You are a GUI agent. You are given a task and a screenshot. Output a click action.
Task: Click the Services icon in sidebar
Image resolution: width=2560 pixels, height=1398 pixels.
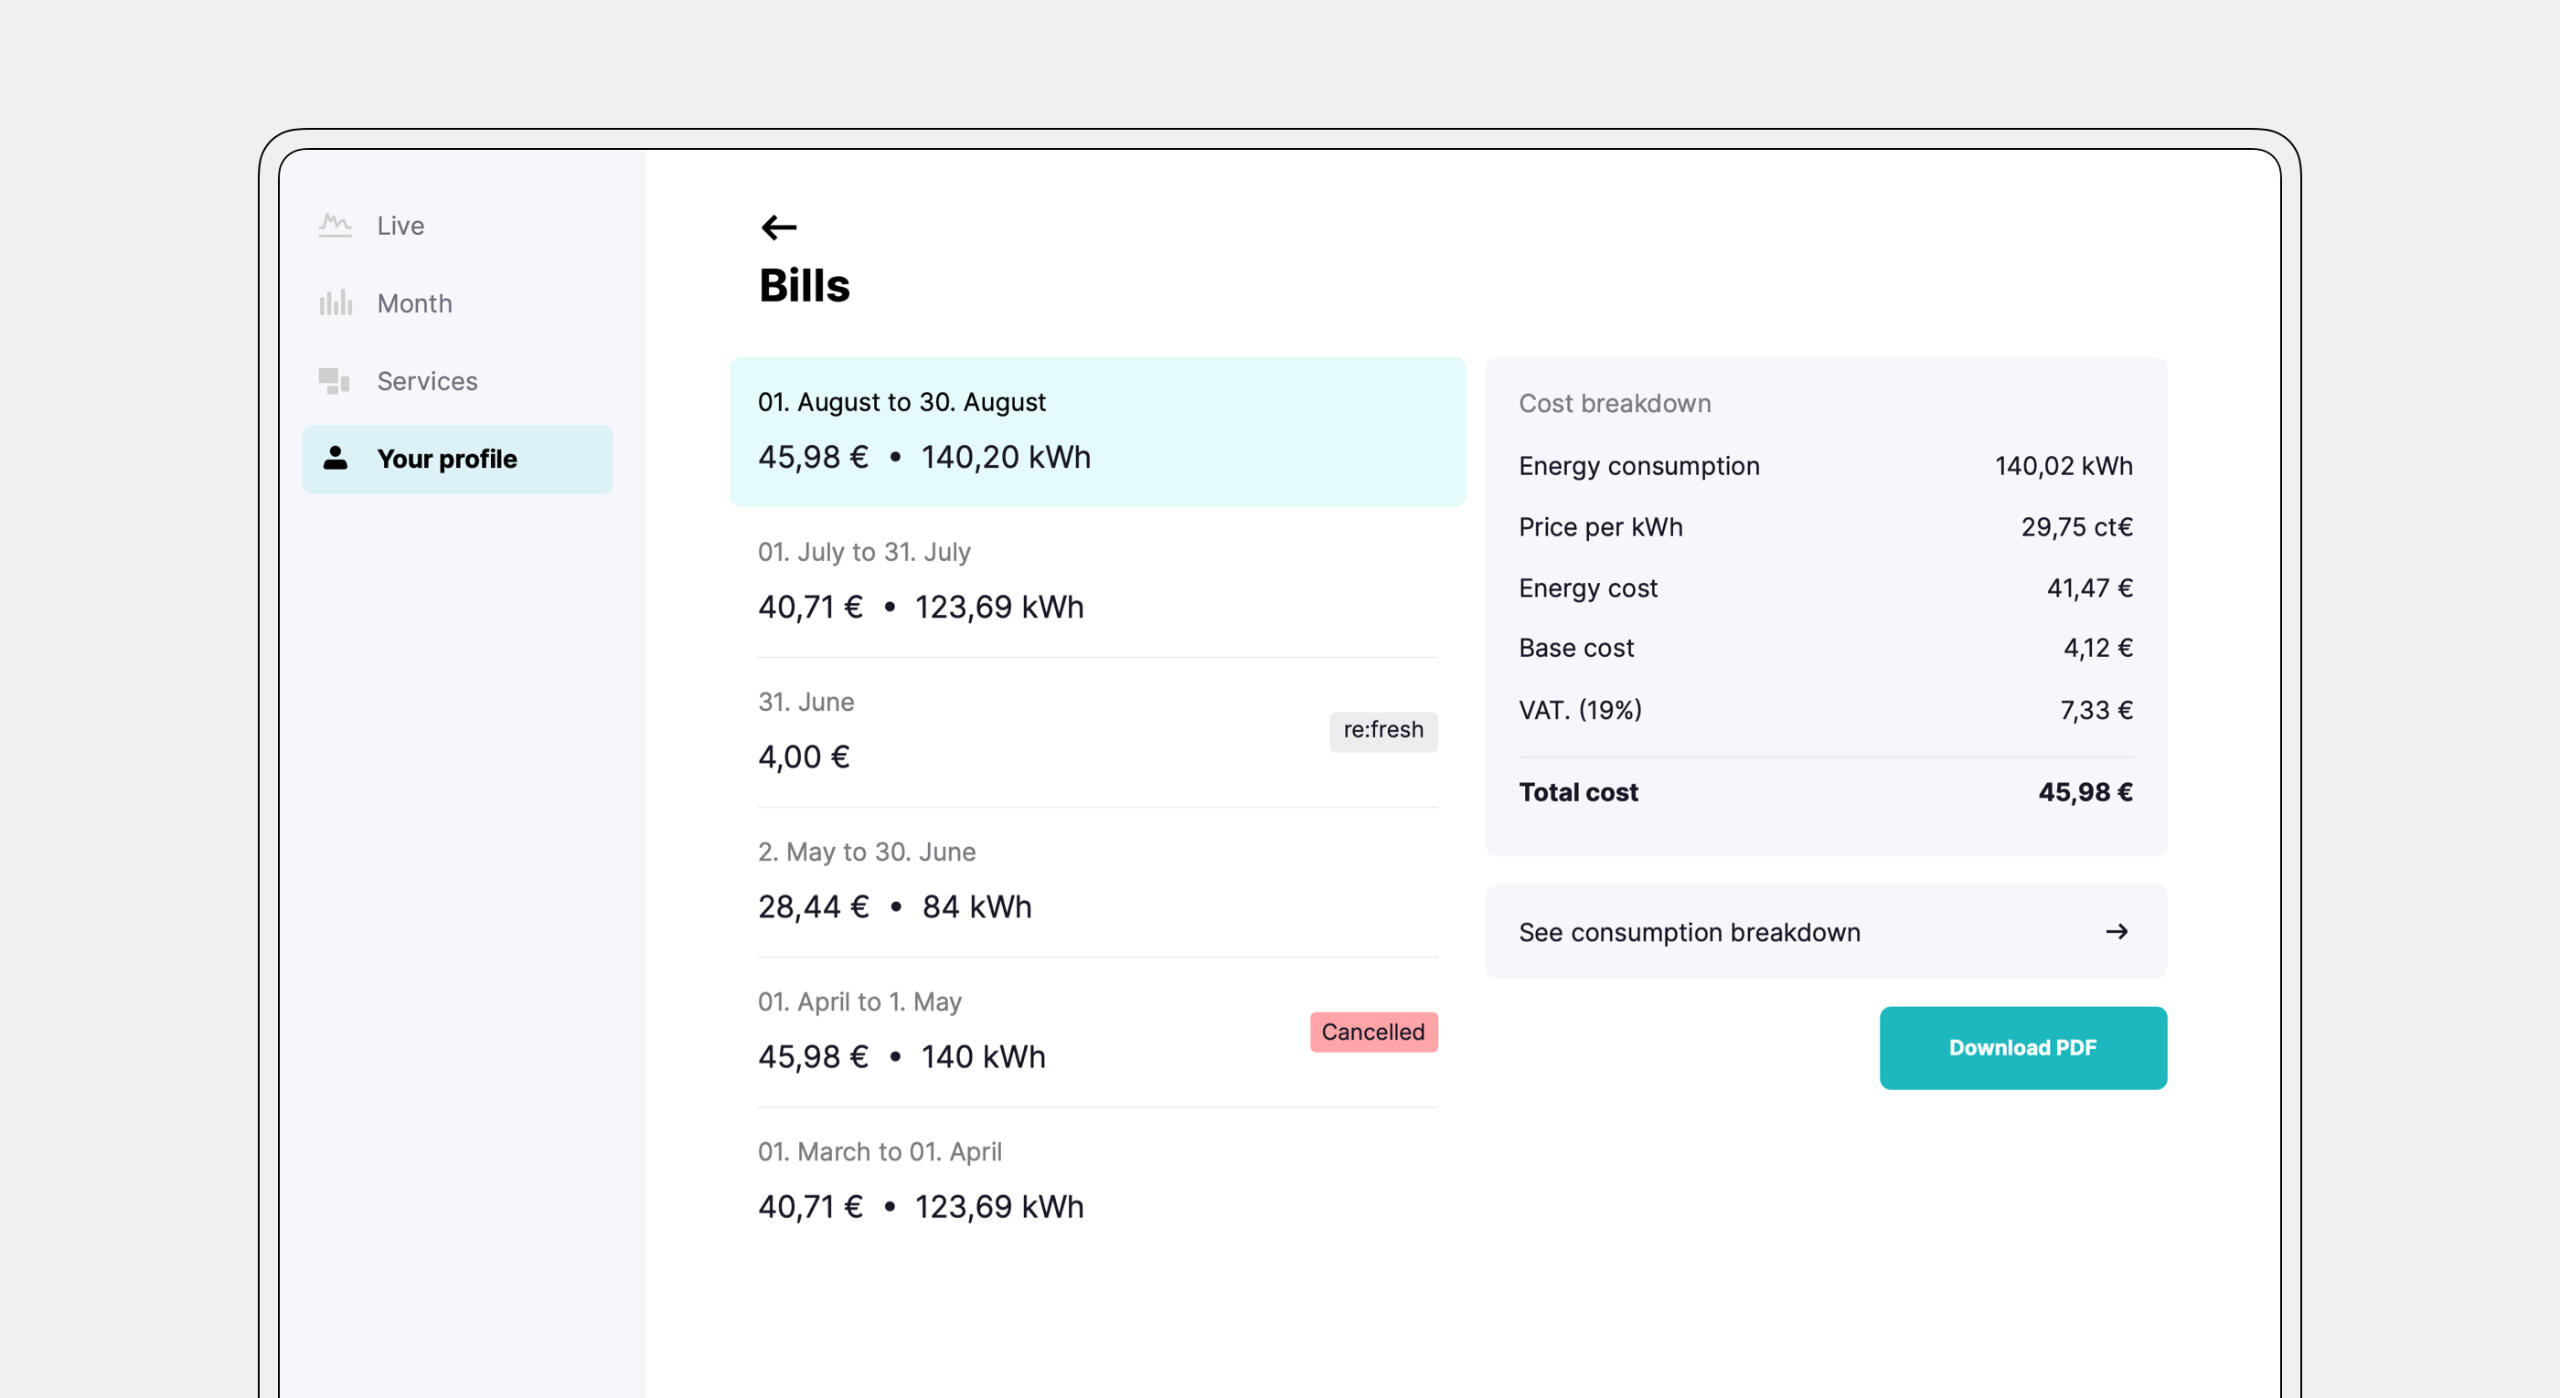(x=334, y=381)
